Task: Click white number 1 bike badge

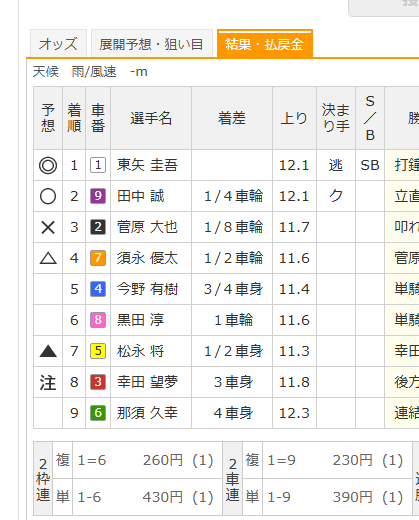Action: tap(98, 165)
